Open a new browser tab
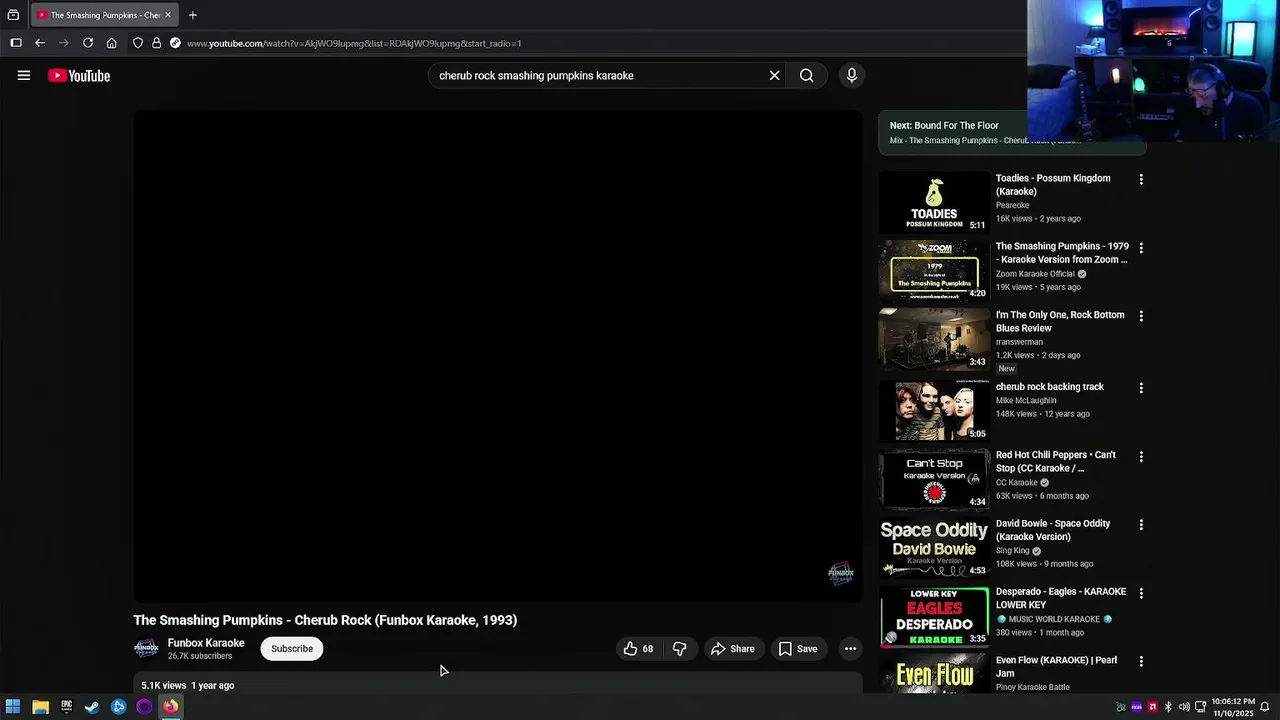 pyautogui.click(x=193, y=15)
